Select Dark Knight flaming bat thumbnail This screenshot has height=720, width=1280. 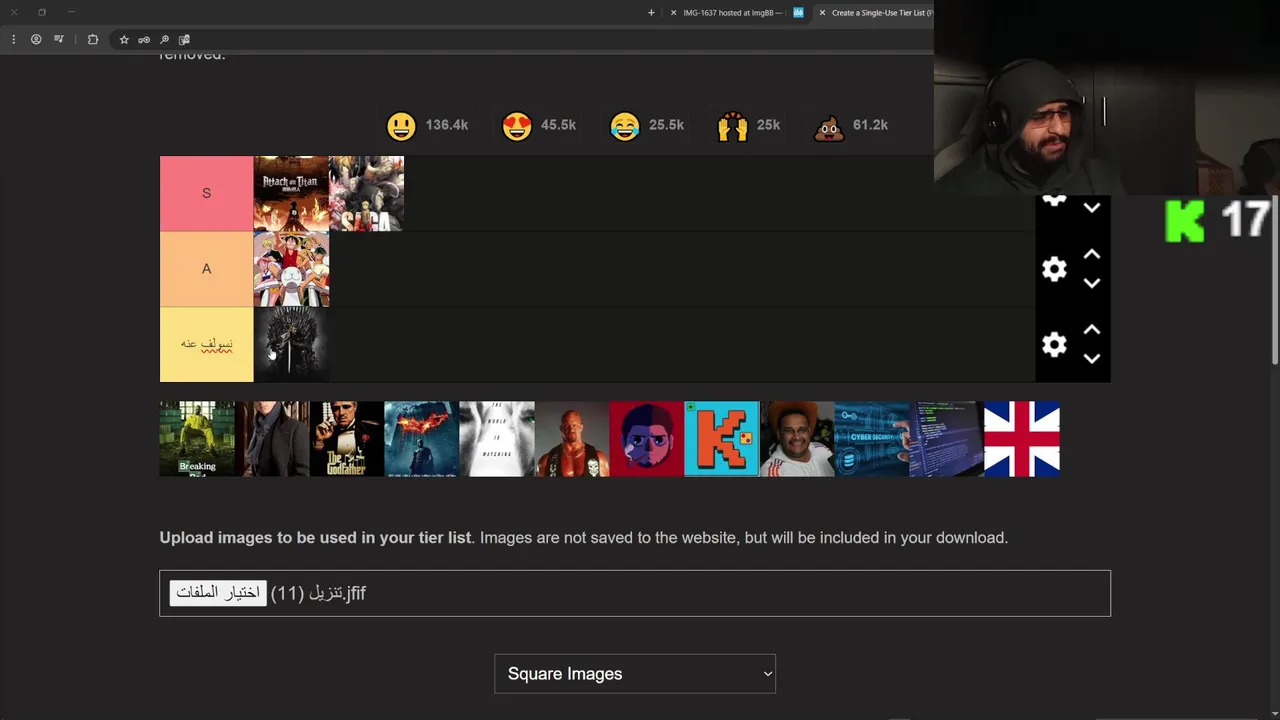click(422, 439)
